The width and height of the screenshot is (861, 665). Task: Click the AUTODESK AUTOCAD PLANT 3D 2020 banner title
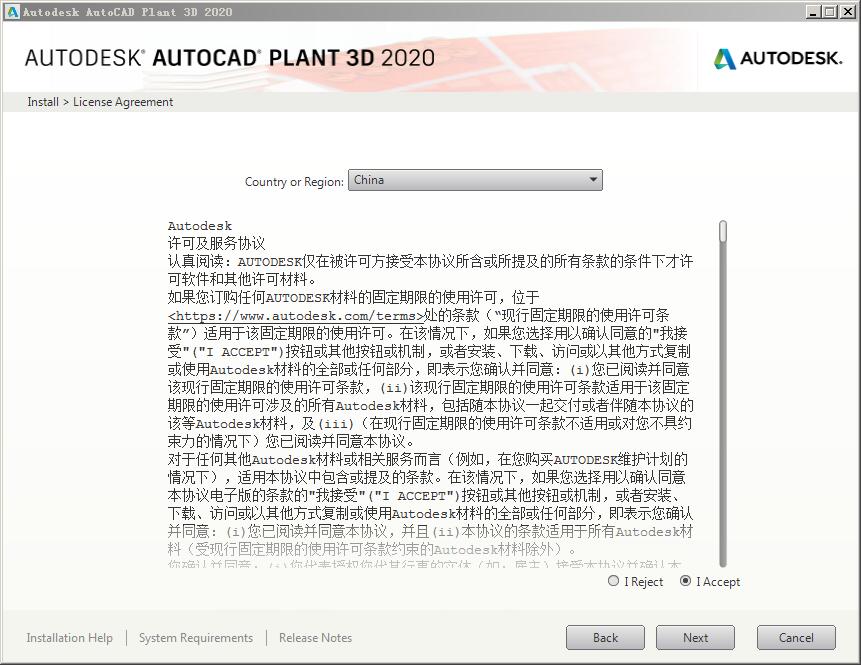[x=230, y=58]
